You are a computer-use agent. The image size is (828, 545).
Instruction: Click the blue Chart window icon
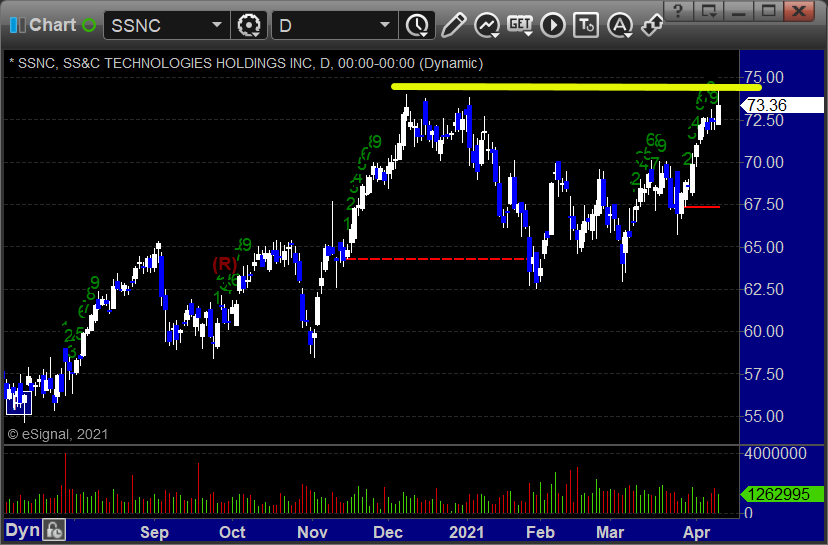(17, 25)
